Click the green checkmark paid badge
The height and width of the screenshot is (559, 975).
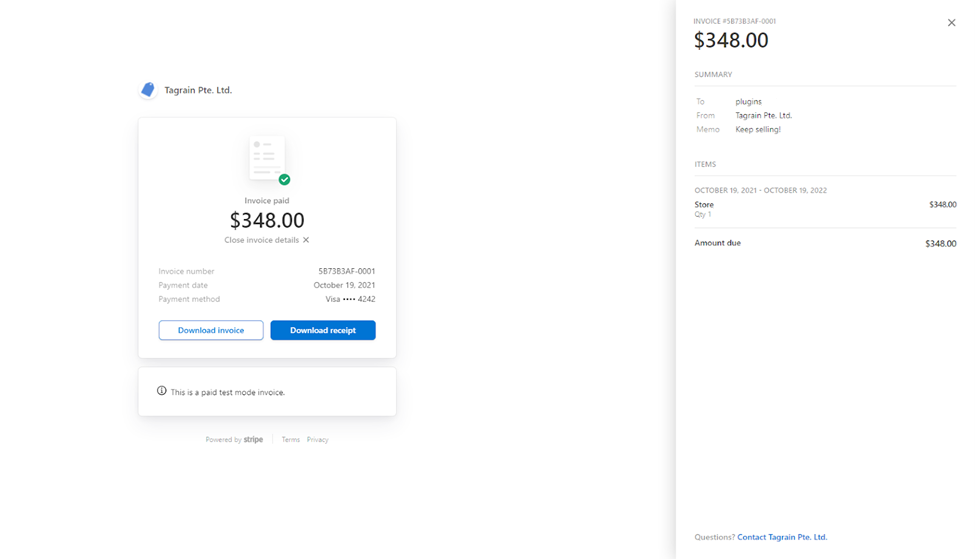(285, 180)
